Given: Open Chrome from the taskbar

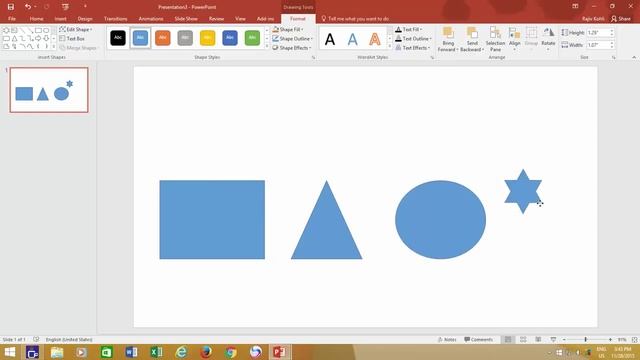Looking at the screenshot, I should pyautogui.click(x=231, y=352).
